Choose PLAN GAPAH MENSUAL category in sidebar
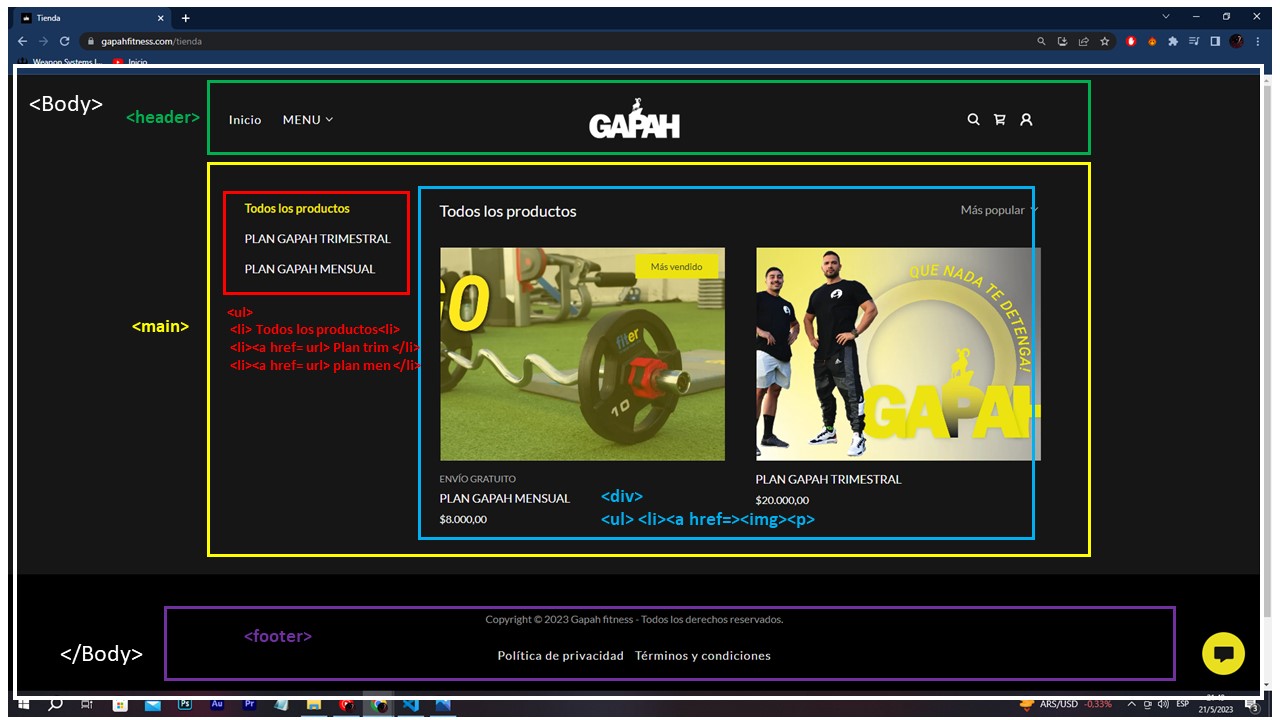1280x720 pixels. point(309,269)
